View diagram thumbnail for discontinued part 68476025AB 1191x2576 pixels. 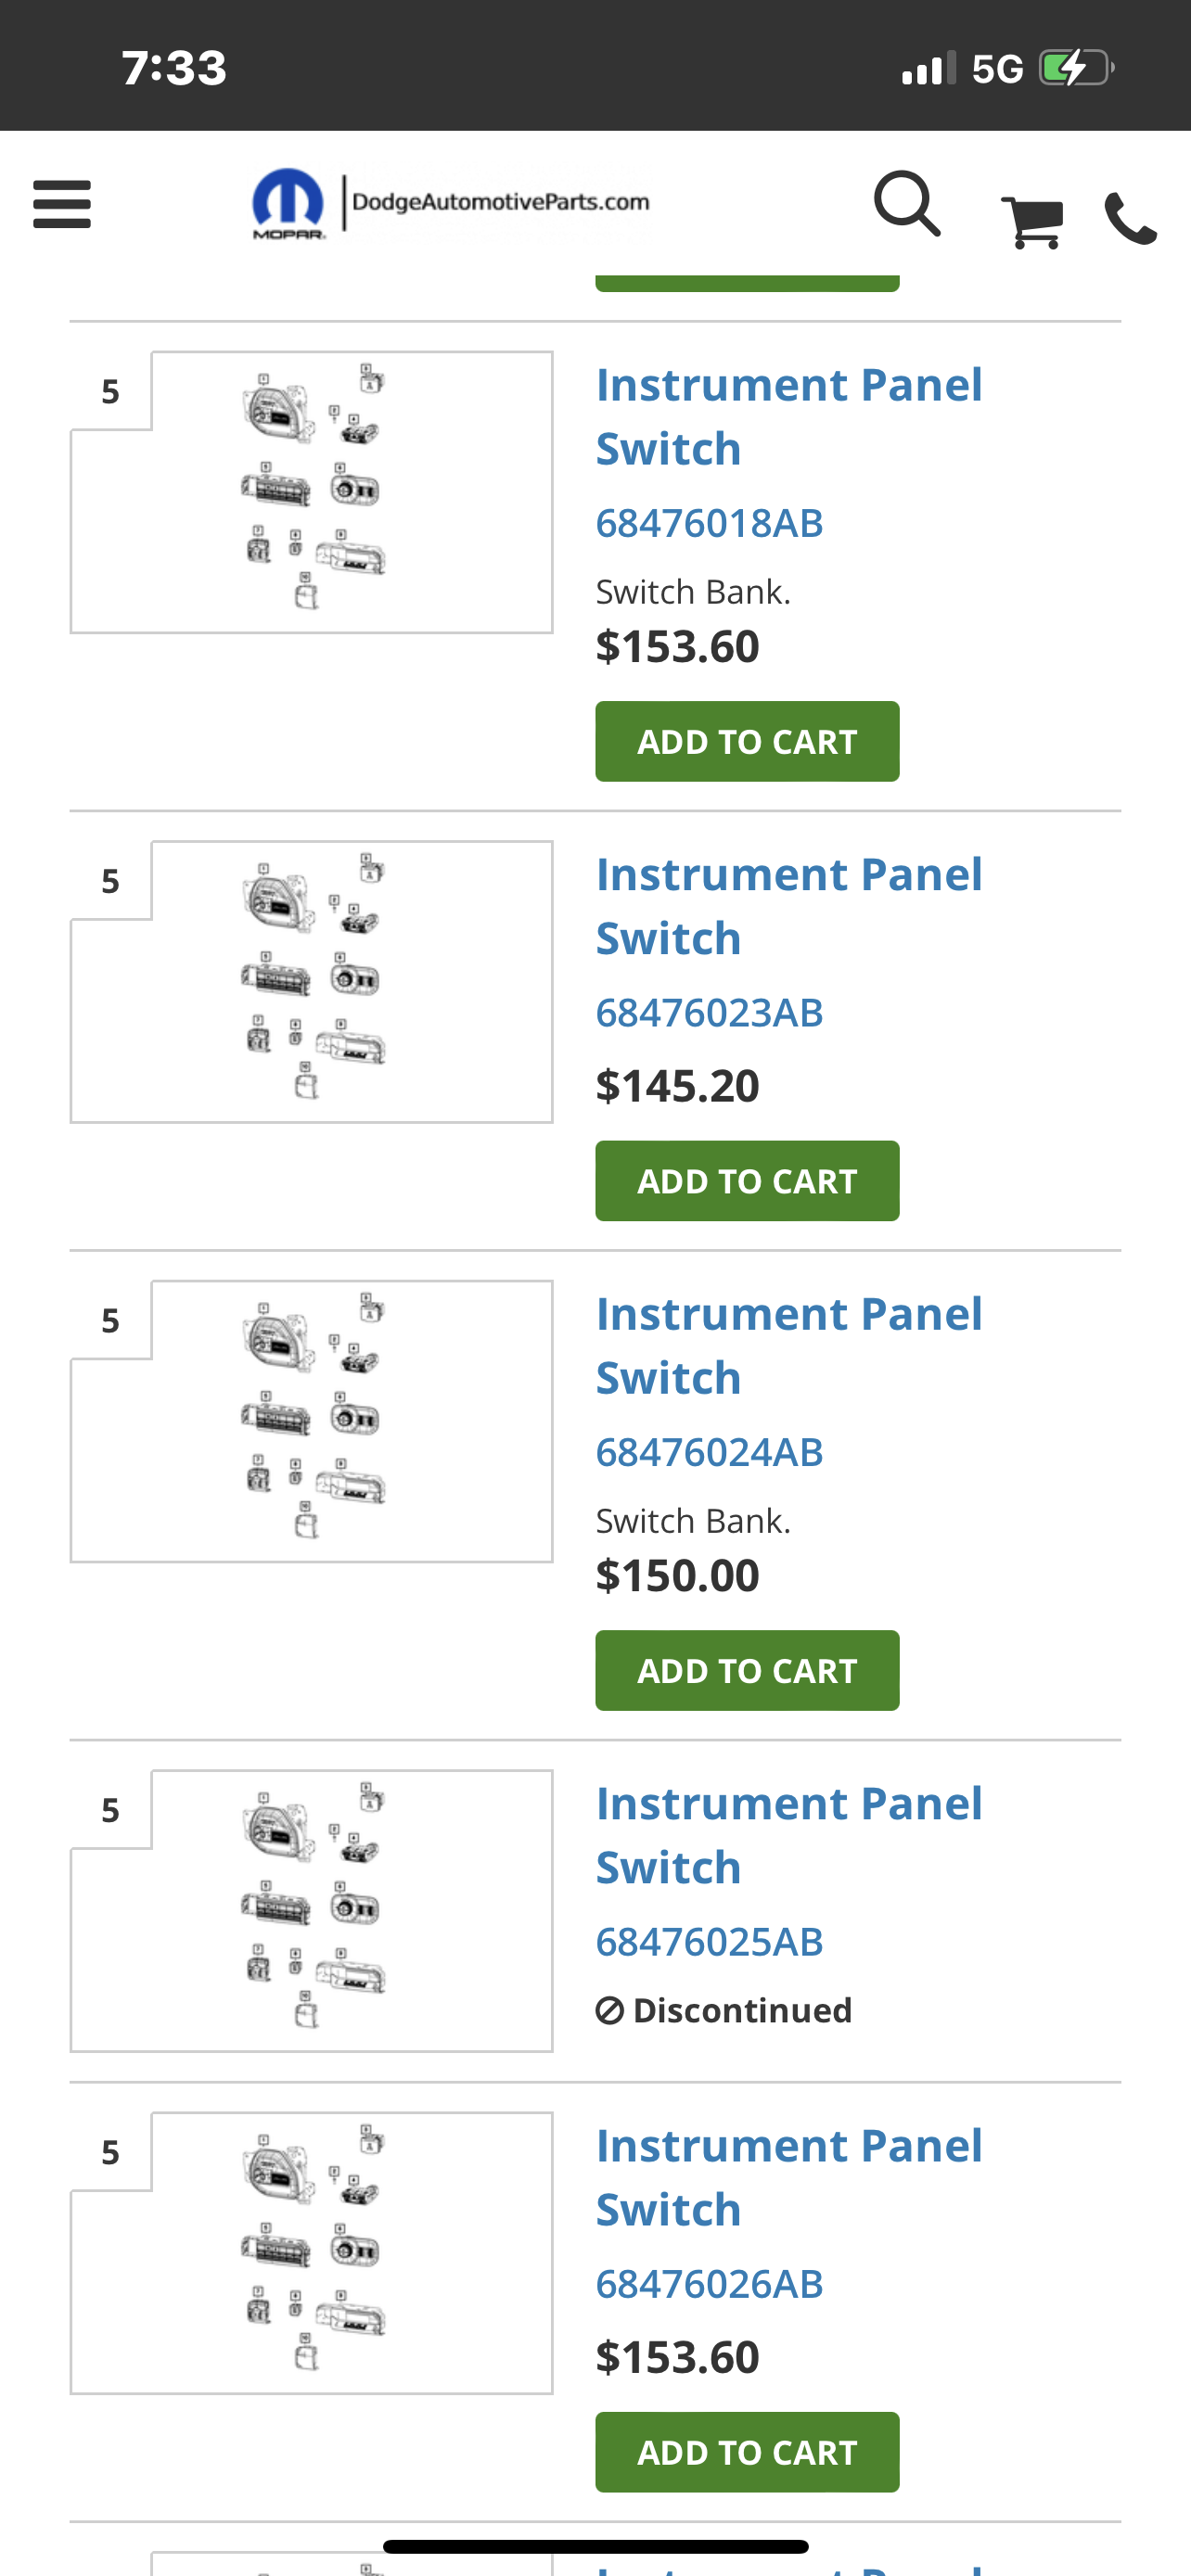click(x=312, y=1910)
